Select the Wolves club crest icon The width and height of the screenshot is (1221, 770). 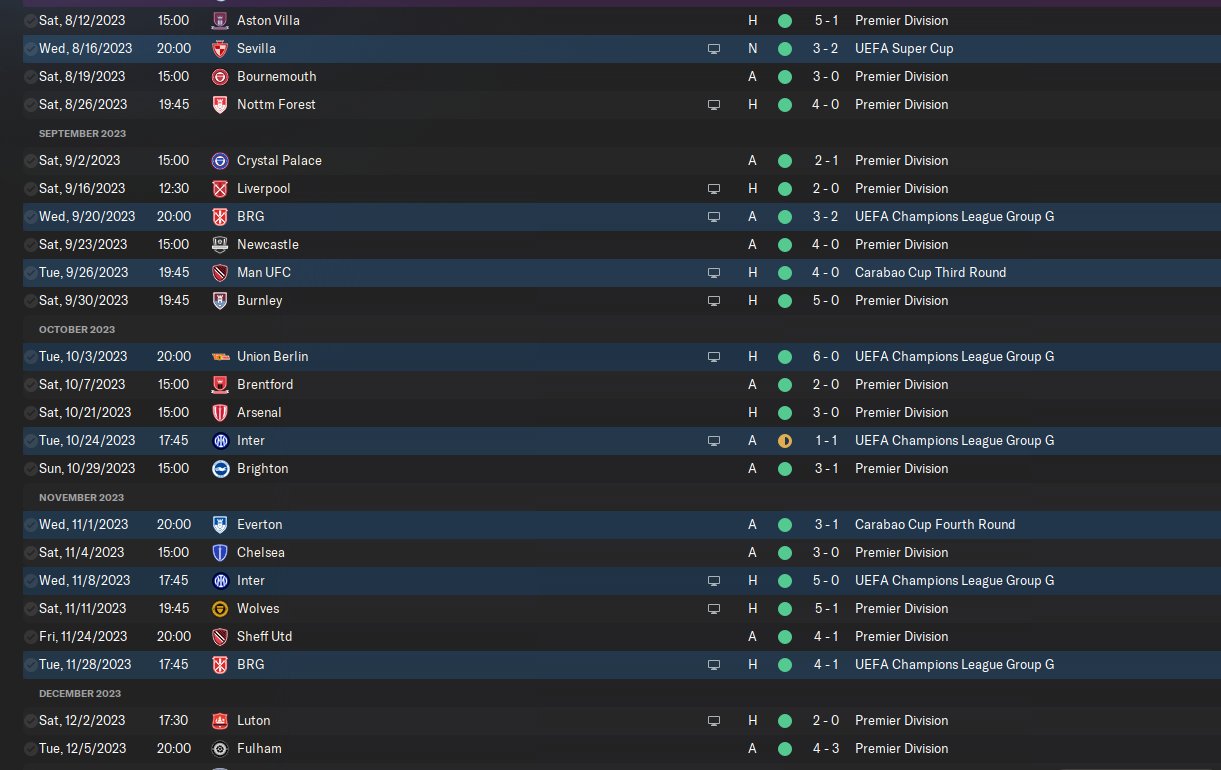point(220,608)
